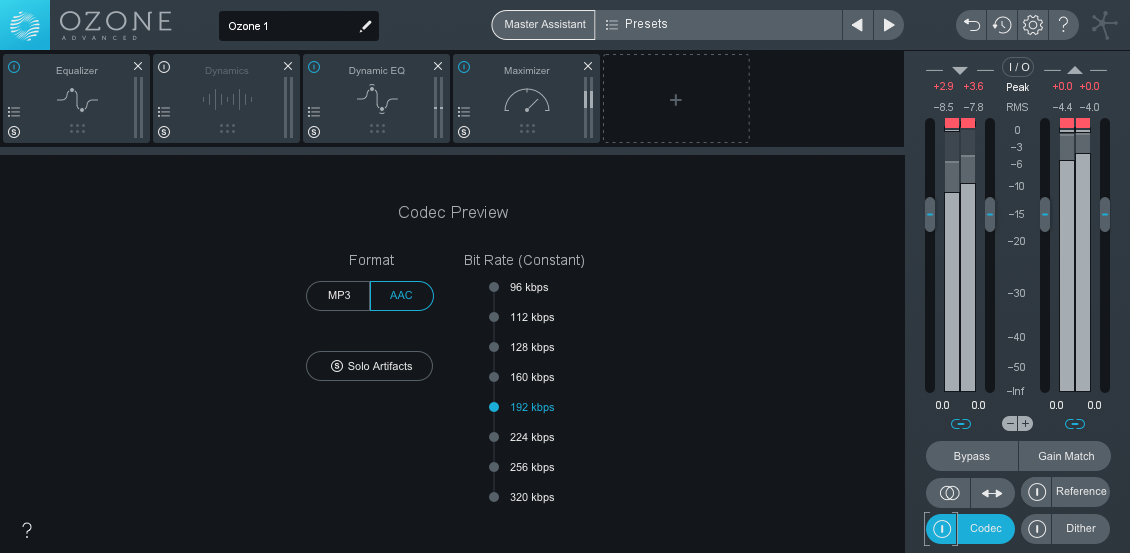Remove the Dynamic EQ module
Image resolution: width=1130 pixels, height=553 pixels.
tap(437, 66)
